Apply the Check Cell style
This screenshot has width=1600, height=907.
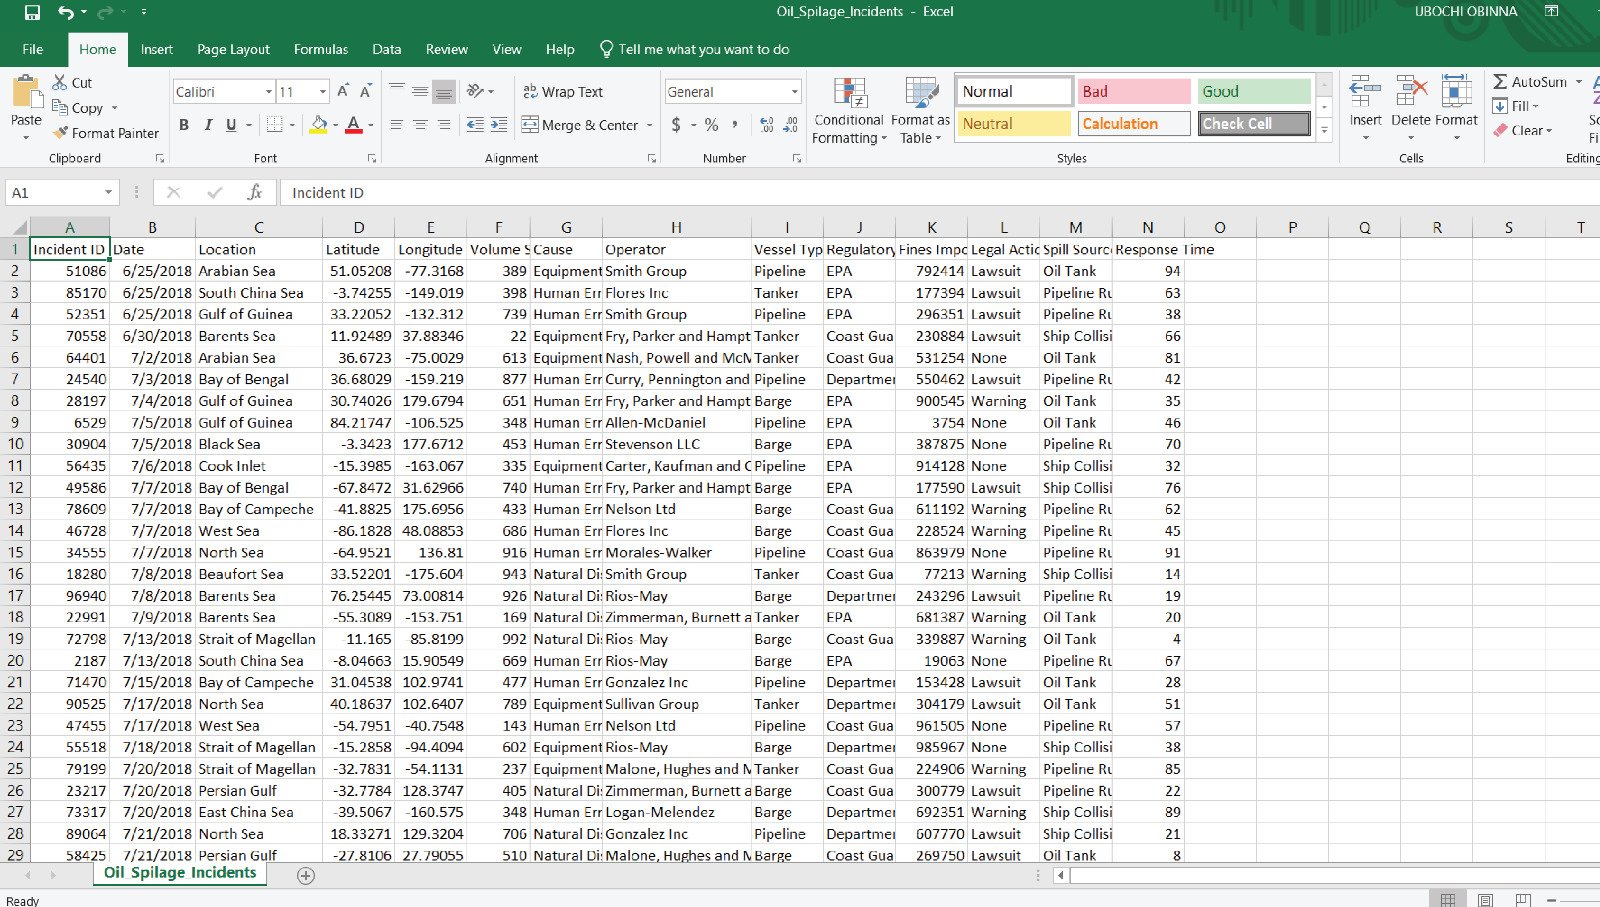(1254, 124)
